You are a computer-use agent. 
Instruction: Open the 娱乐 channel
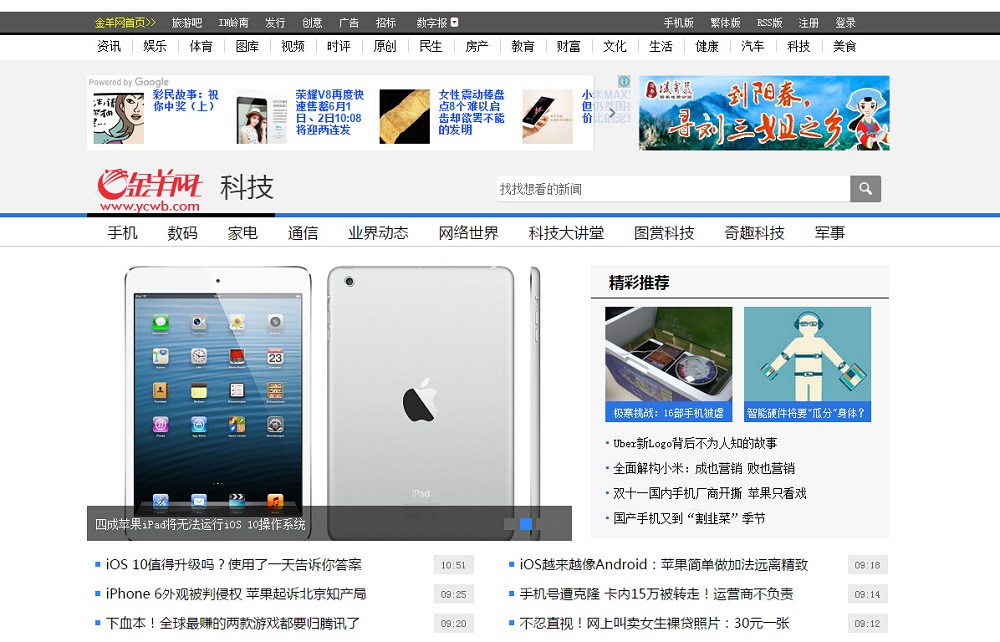point(154,46)
